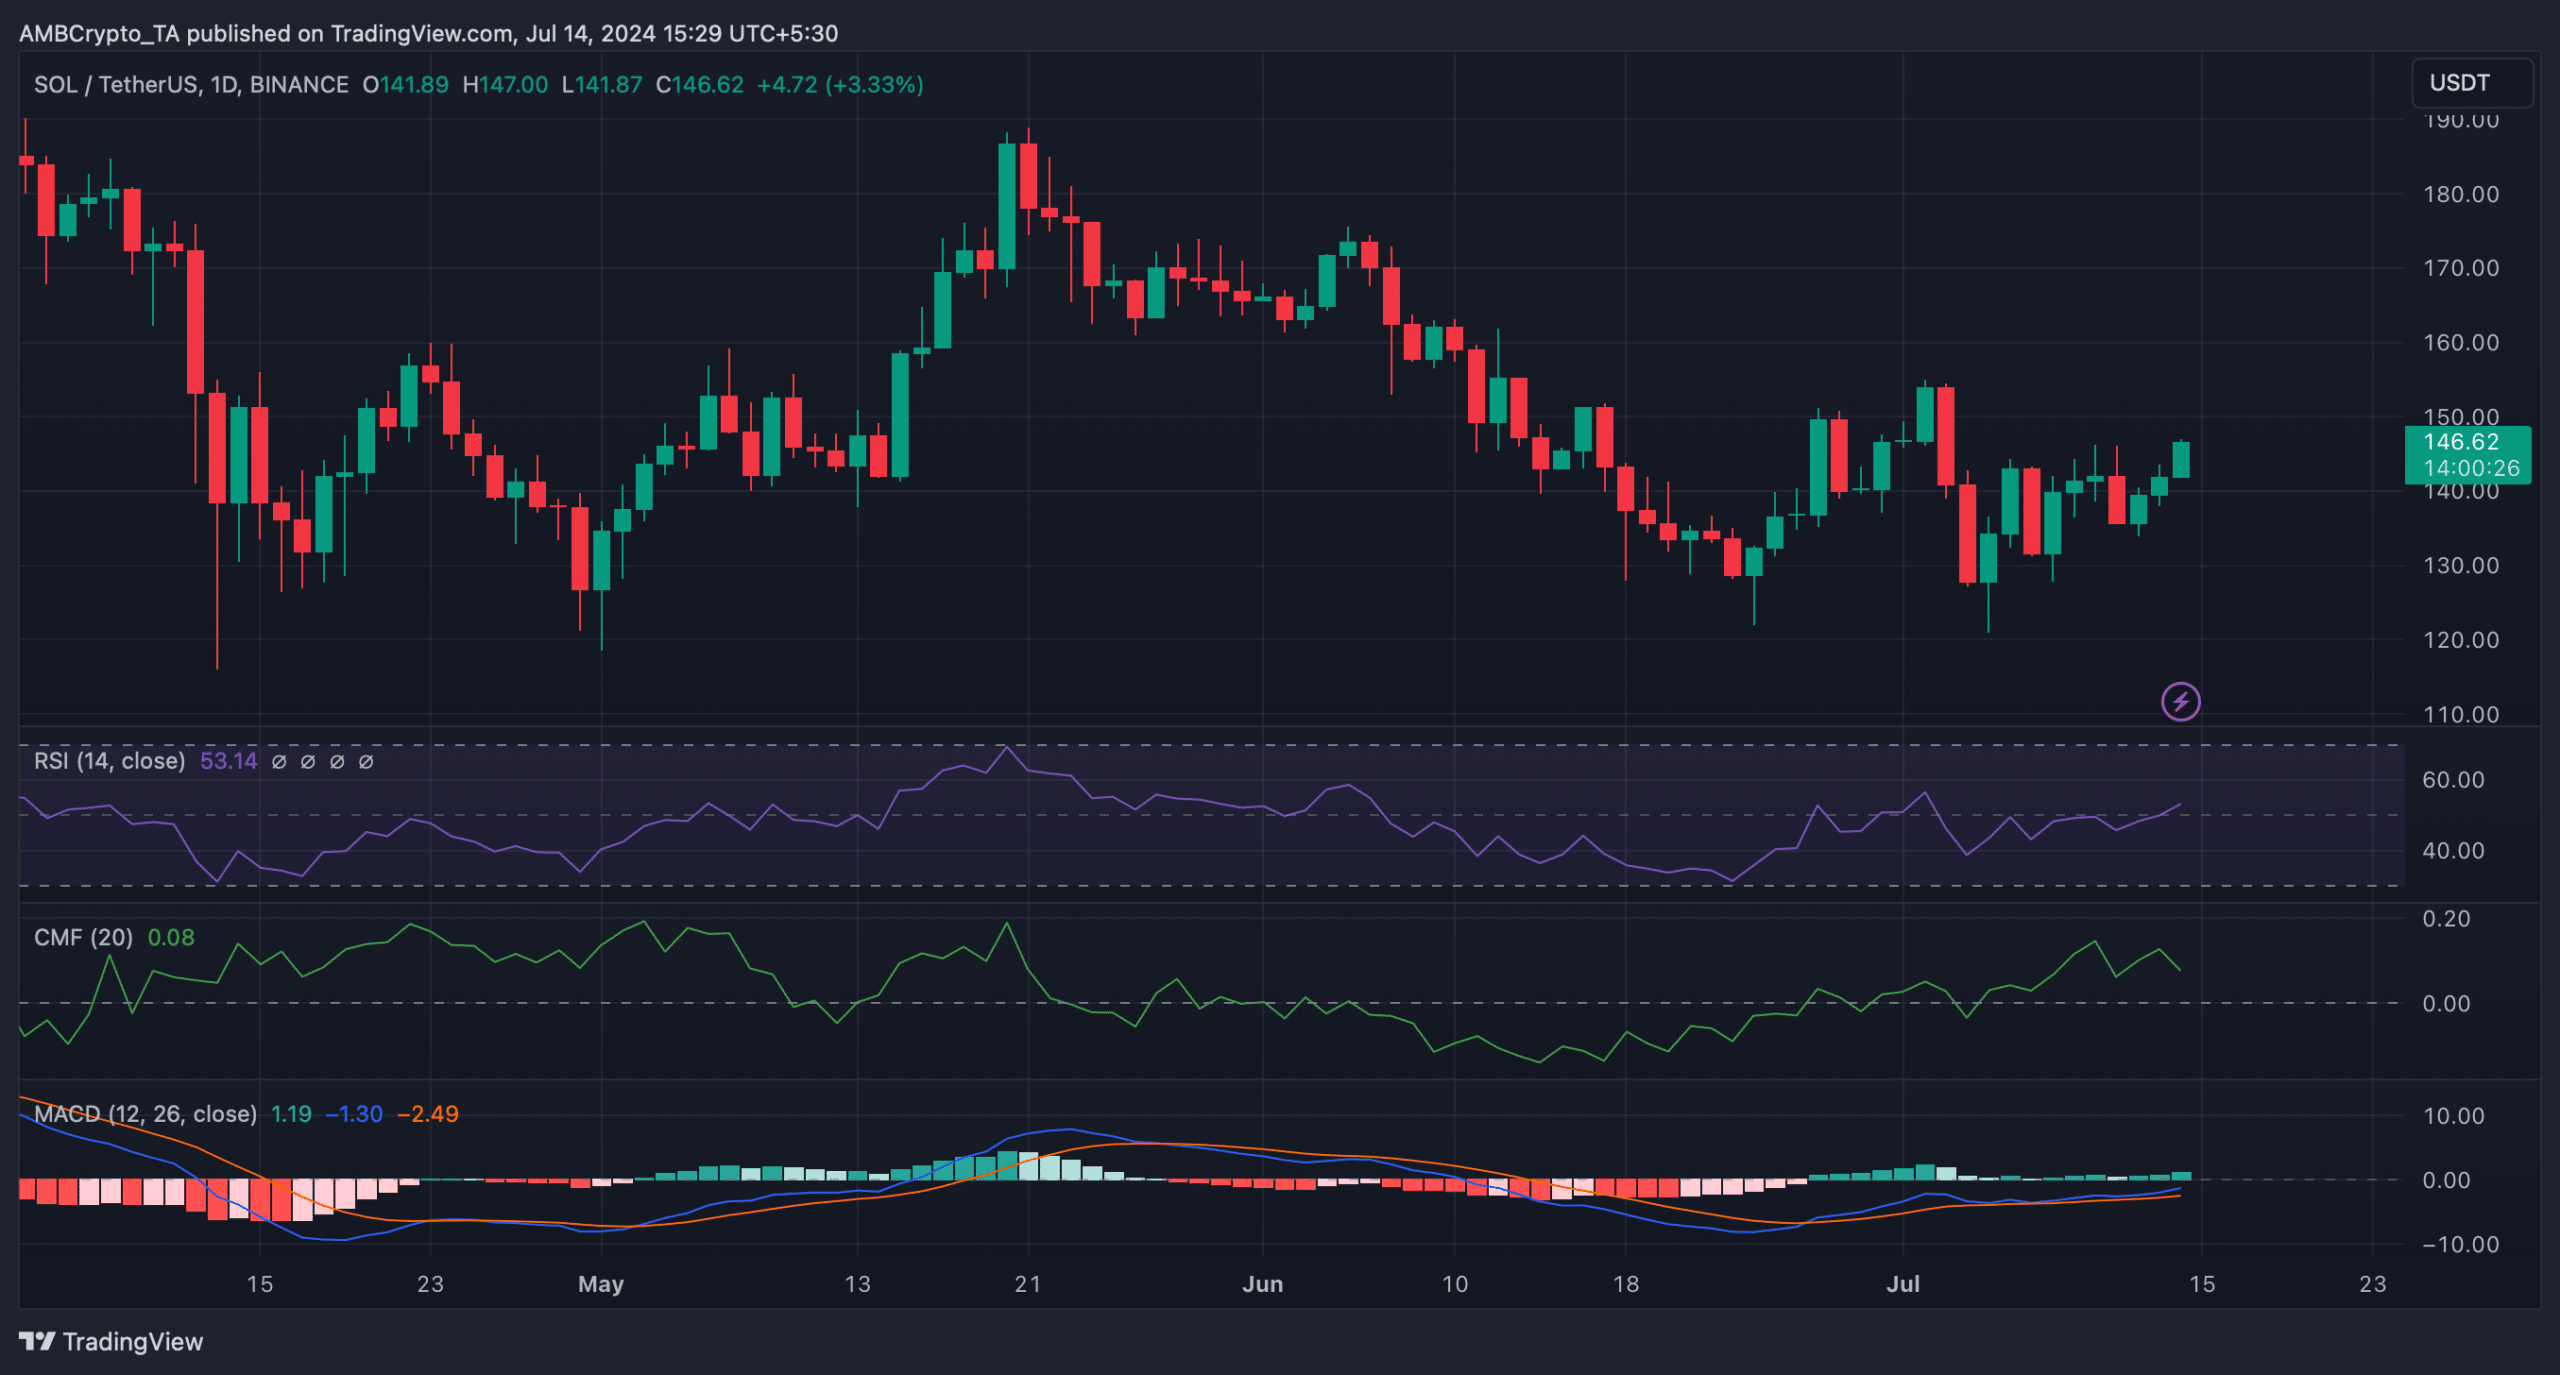Click the Jul label on date axis

[x=1902, y=1284]
